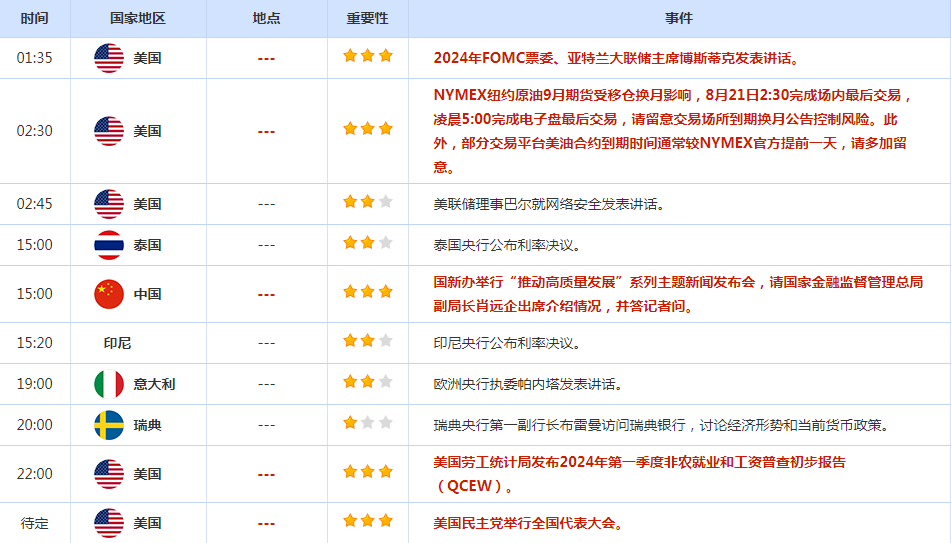
Task: Click the star rating in the 02:30 row
Action: (368, 129)
